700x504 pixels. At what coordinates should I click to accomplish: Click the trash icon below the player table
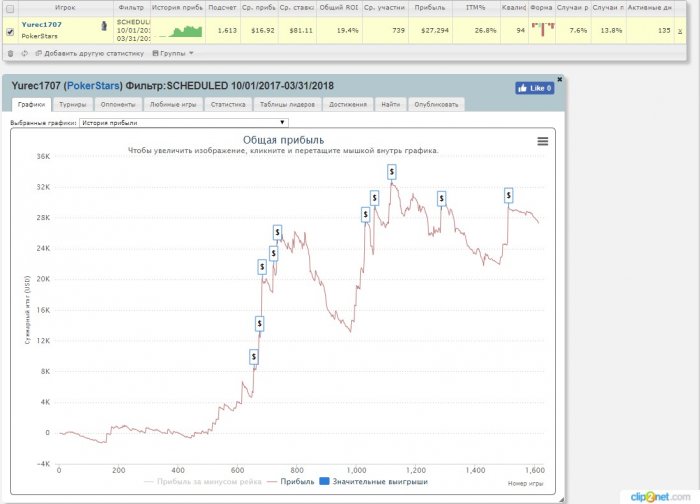[11, 54]
